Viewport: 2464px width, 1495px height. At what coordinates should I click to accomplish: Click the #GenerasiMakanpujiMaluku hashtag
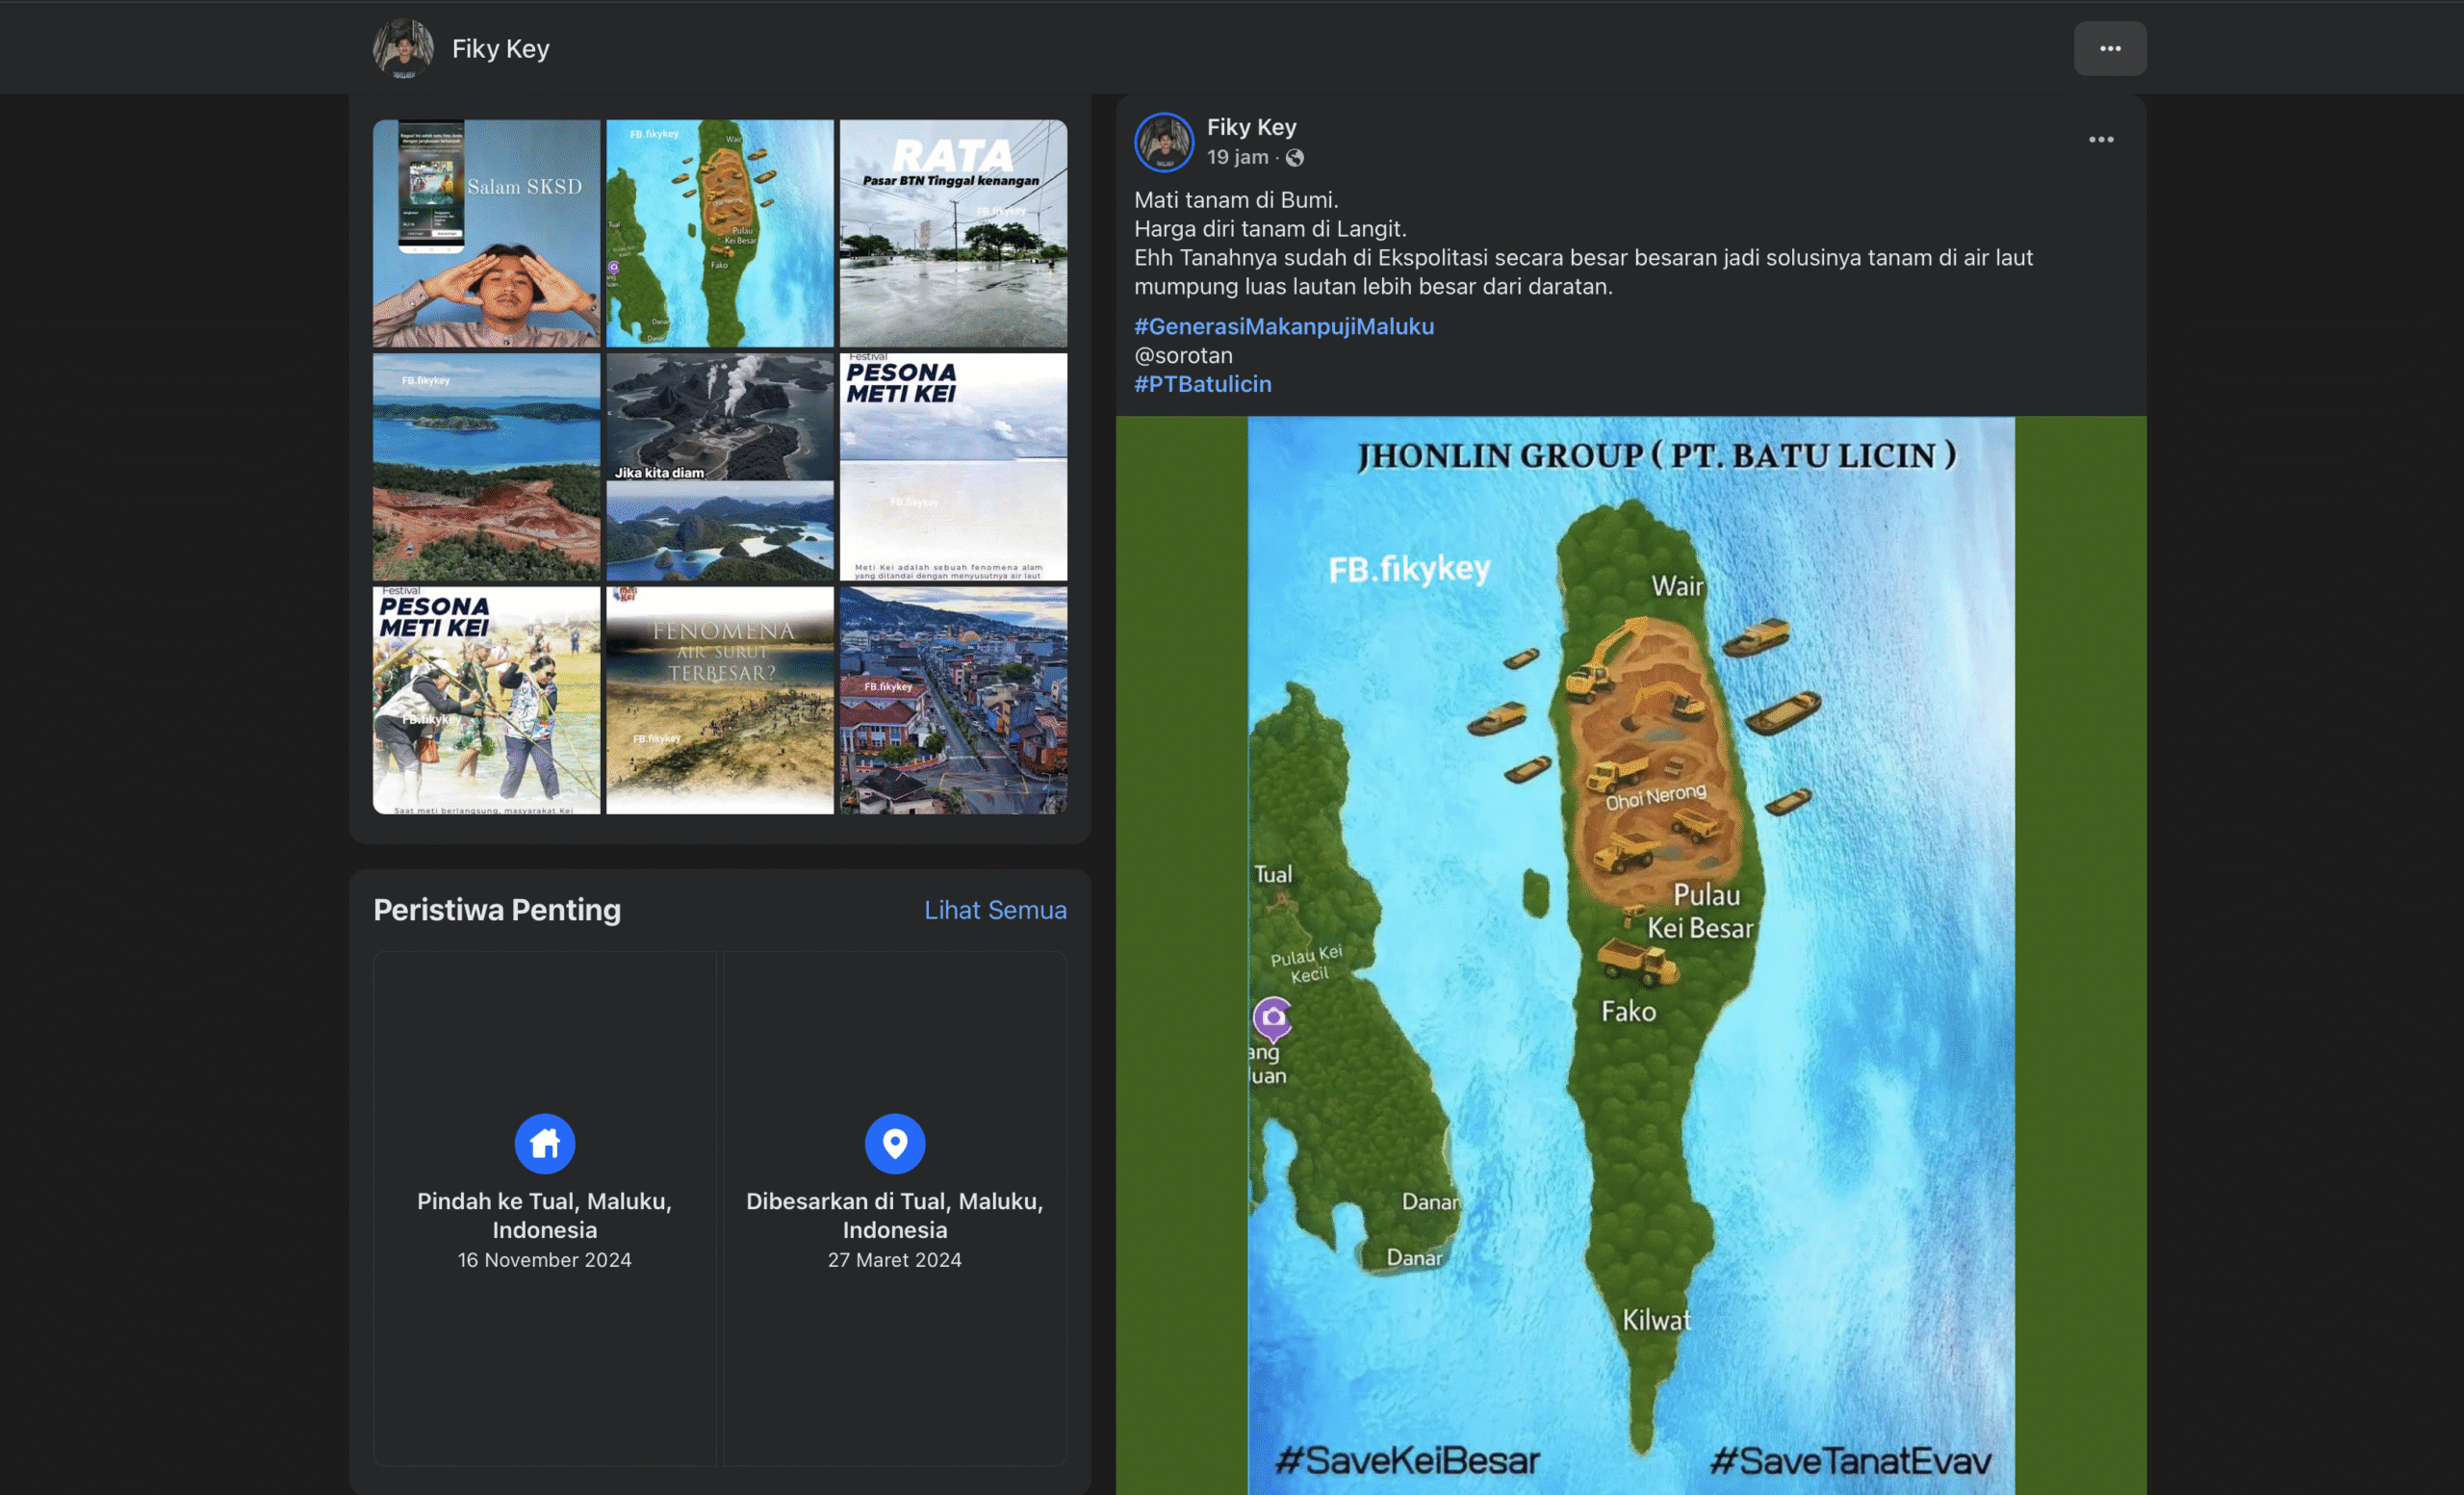pyautogui.click(x=1283, y=326)
